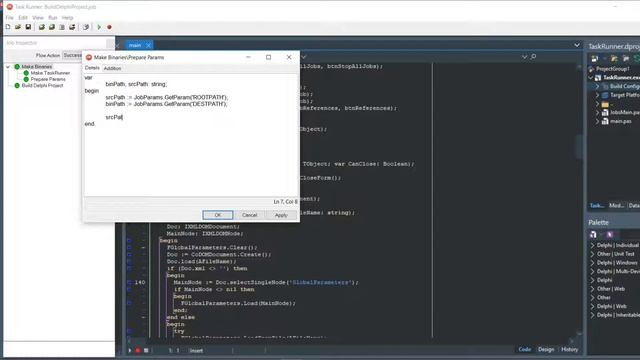Select Make TaskRunner in the job tree
The height and width of the screenshot is (360, 640).
pos(50,73)
